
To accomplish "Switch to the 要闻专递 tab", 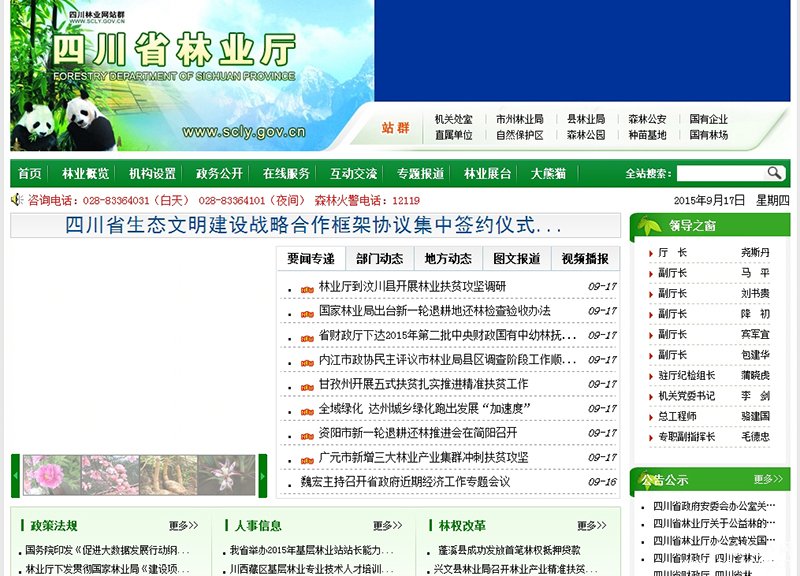I will tap(311, 259).
